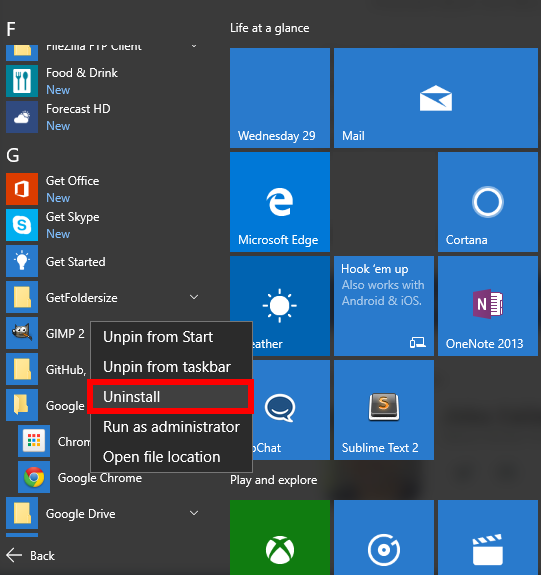Open the Microsoft Edge tile
Screen dimensions: 541x575
280,202
